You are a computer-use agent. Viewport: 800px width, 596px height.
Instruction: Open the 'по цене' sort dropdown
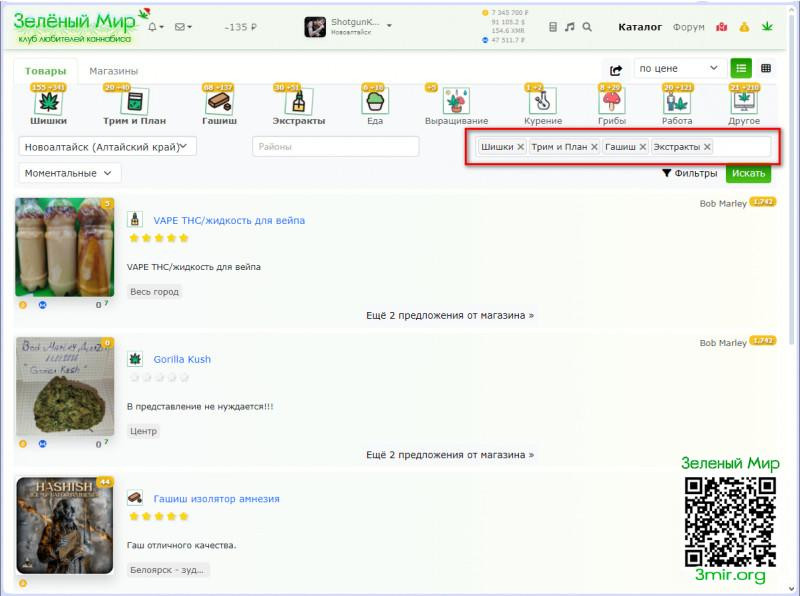679,68
